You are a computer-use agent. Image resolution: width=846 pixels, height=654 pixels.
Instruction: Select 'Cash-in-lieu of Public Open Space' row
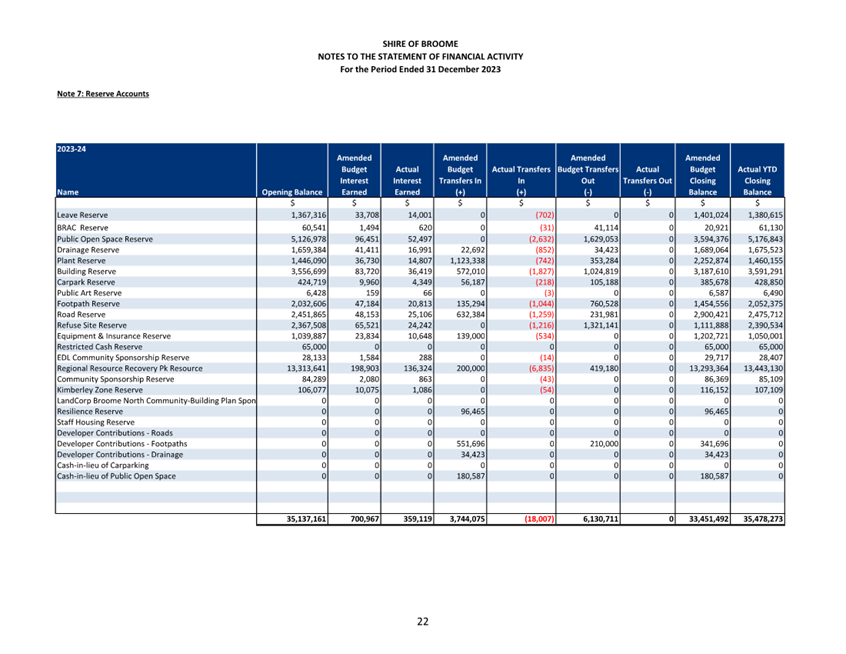click(116, 476)
